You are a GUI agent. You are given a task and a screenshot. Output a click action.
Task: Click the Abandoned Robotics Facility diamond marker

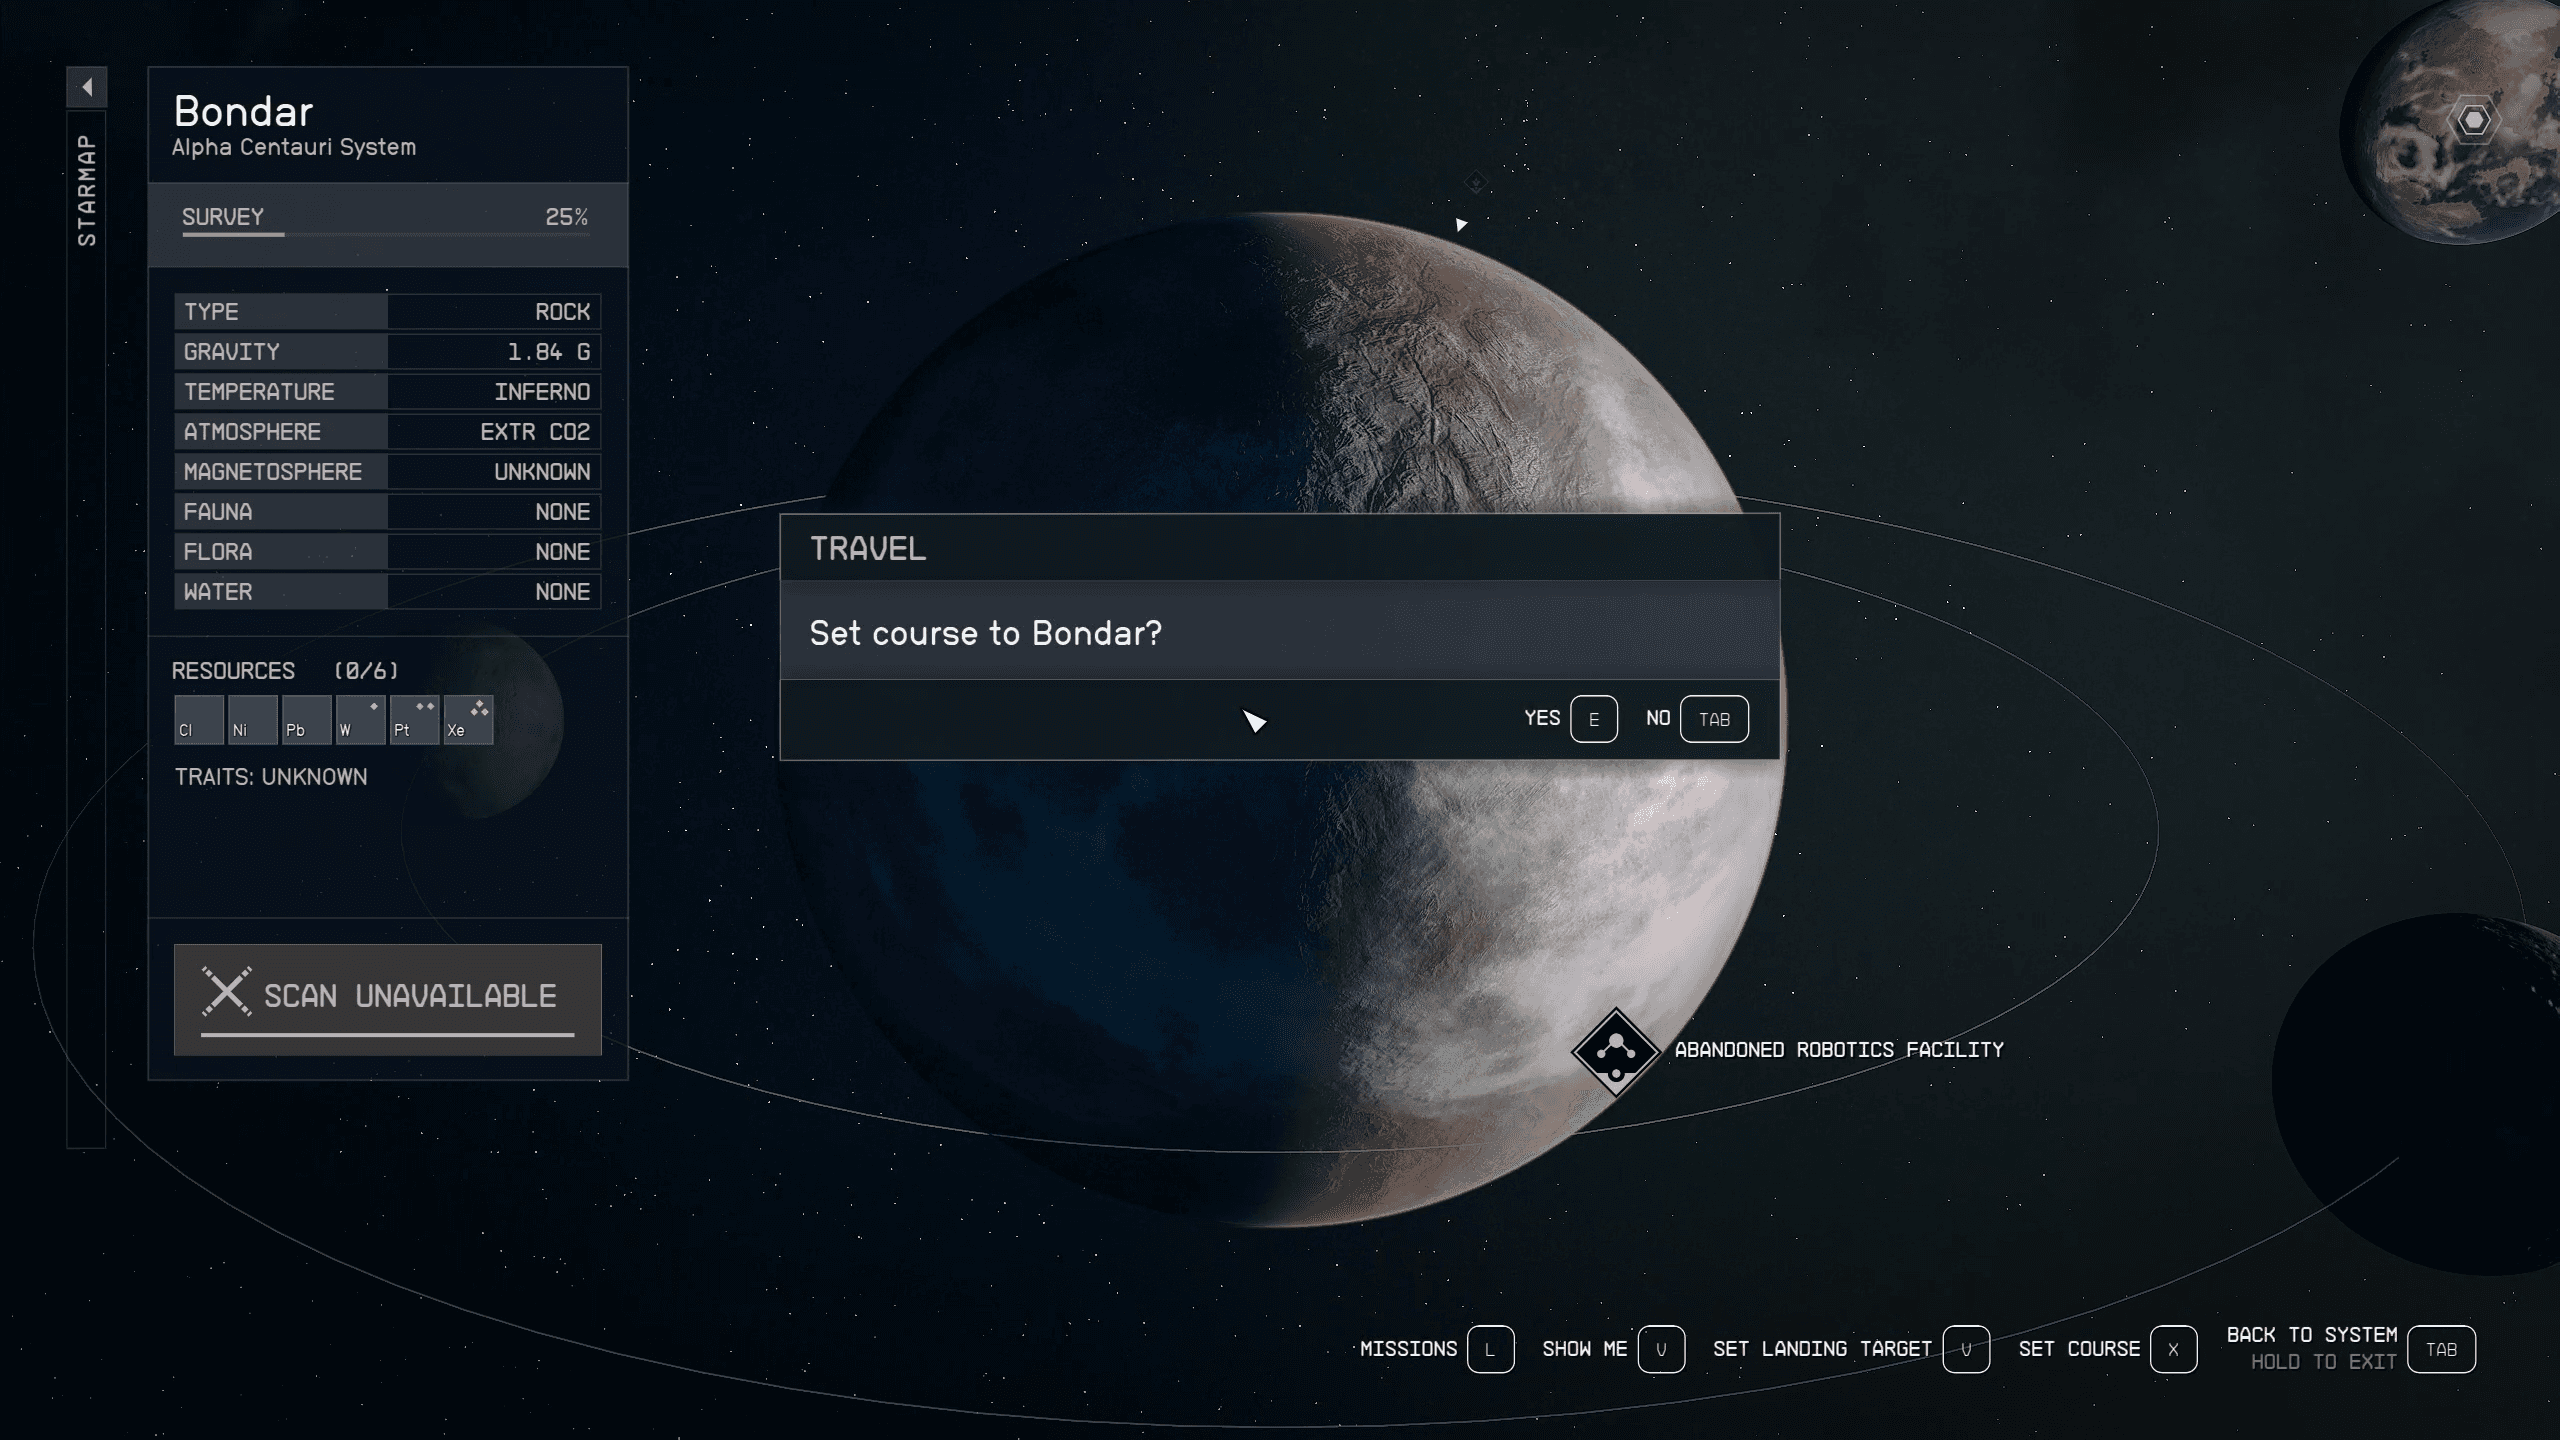pos(1616,1052)
